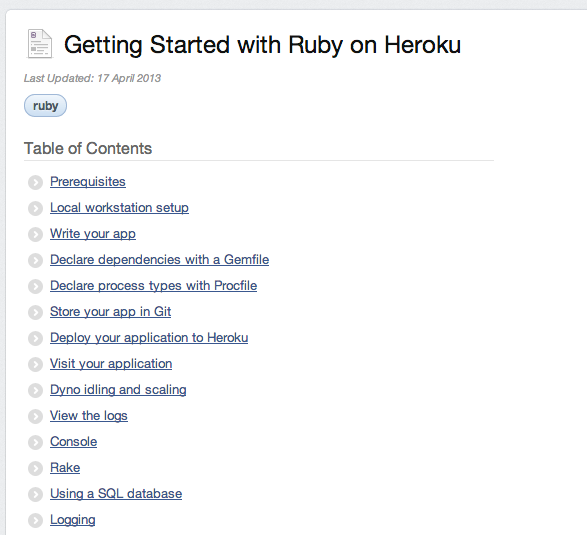
Task: Click the arrow bullet beside Write your app
Action: click(36, 234)
